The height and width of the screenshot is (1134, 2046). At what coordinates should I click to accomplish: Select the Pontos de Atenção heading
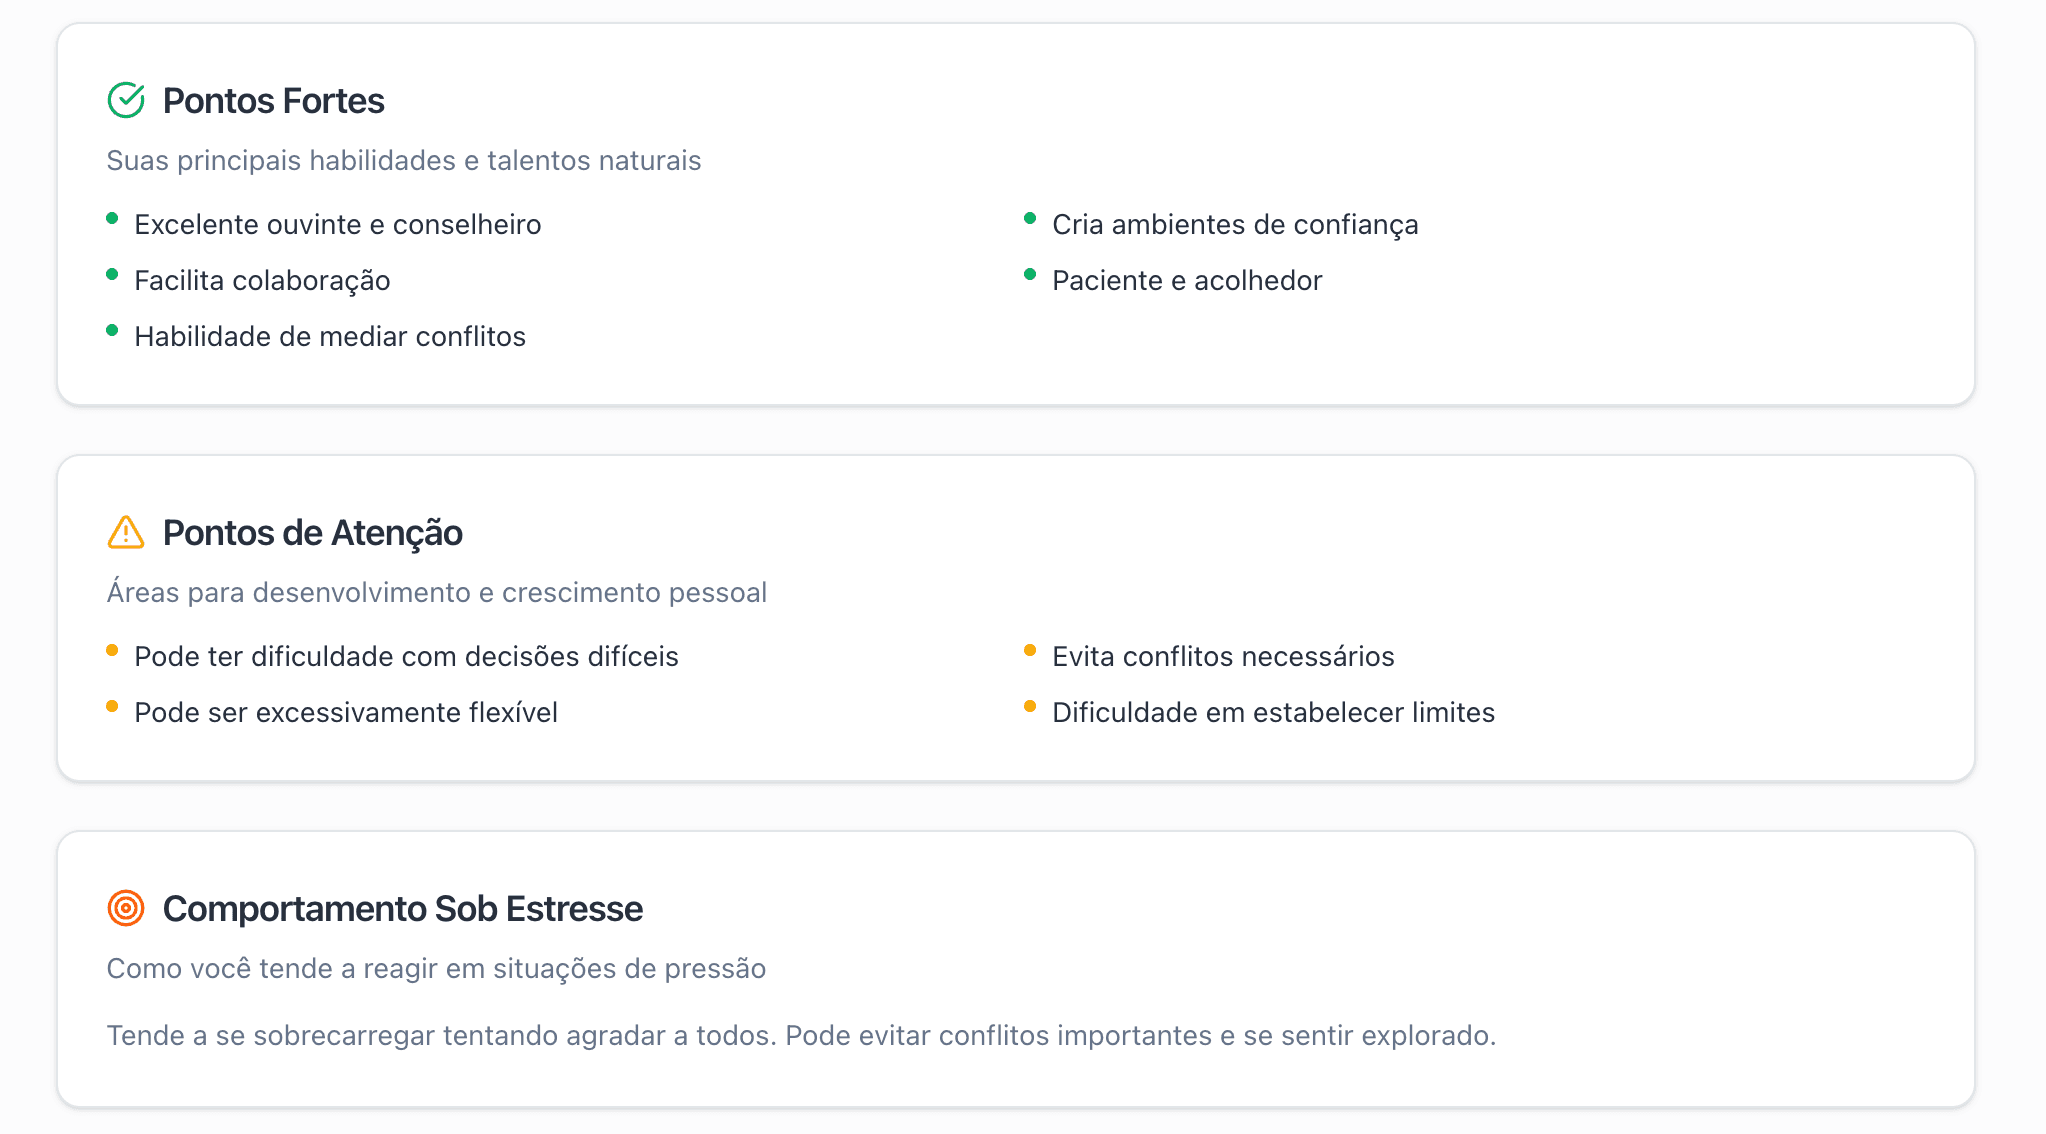point(312,533)
